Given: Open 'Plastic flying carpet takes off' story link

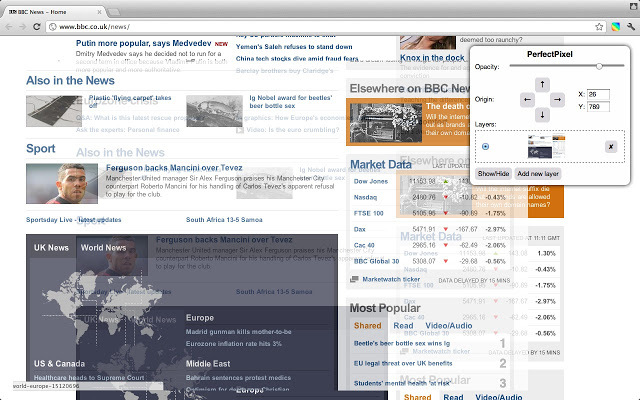Looking at the screenshot, I should pos(130,102).
